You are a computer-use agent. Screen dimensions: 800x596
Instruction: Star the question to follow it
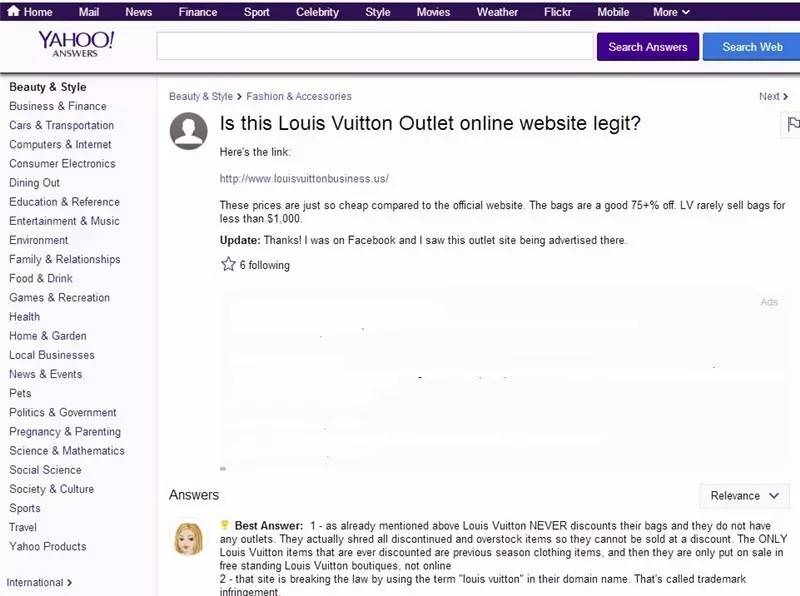pyautogui.click(x=228, y=264)
